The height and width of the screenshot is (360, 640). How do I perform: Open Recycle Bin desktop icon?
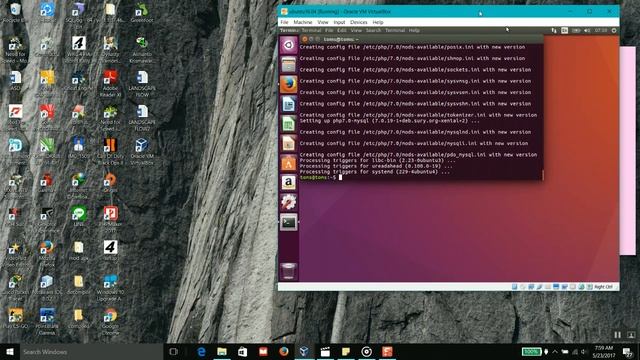pos(15,12)
